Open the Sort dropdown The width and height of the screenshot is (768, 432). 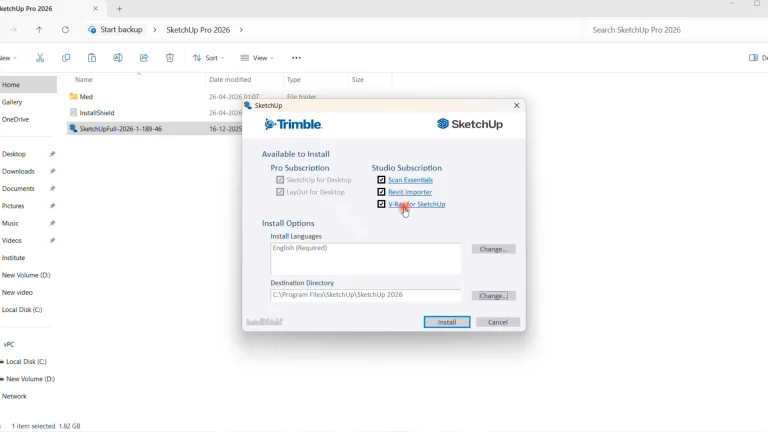coord(209,58)
